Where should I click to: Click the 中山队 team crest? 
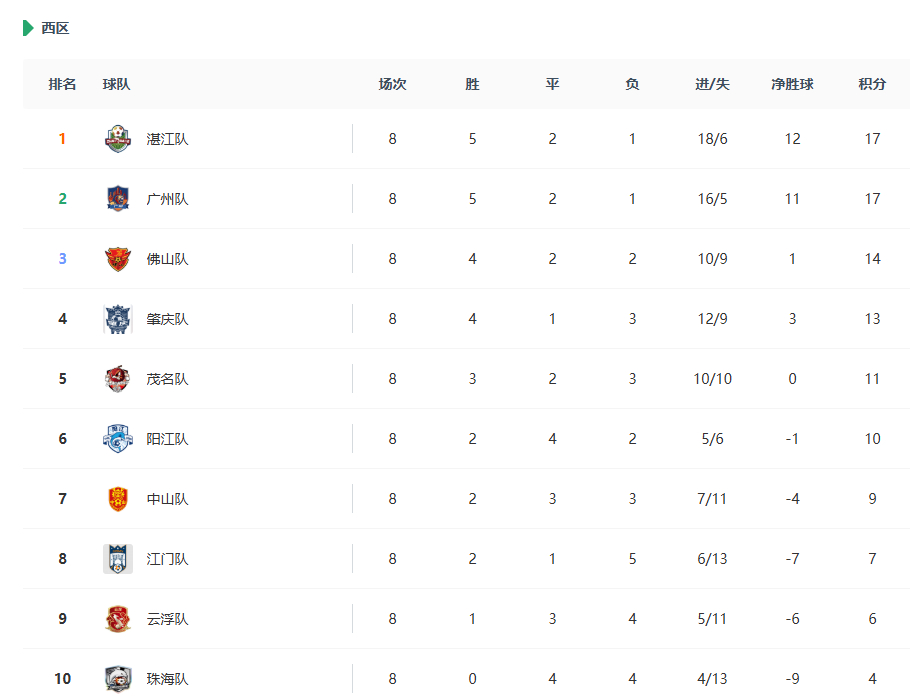[x=118, y=499]
